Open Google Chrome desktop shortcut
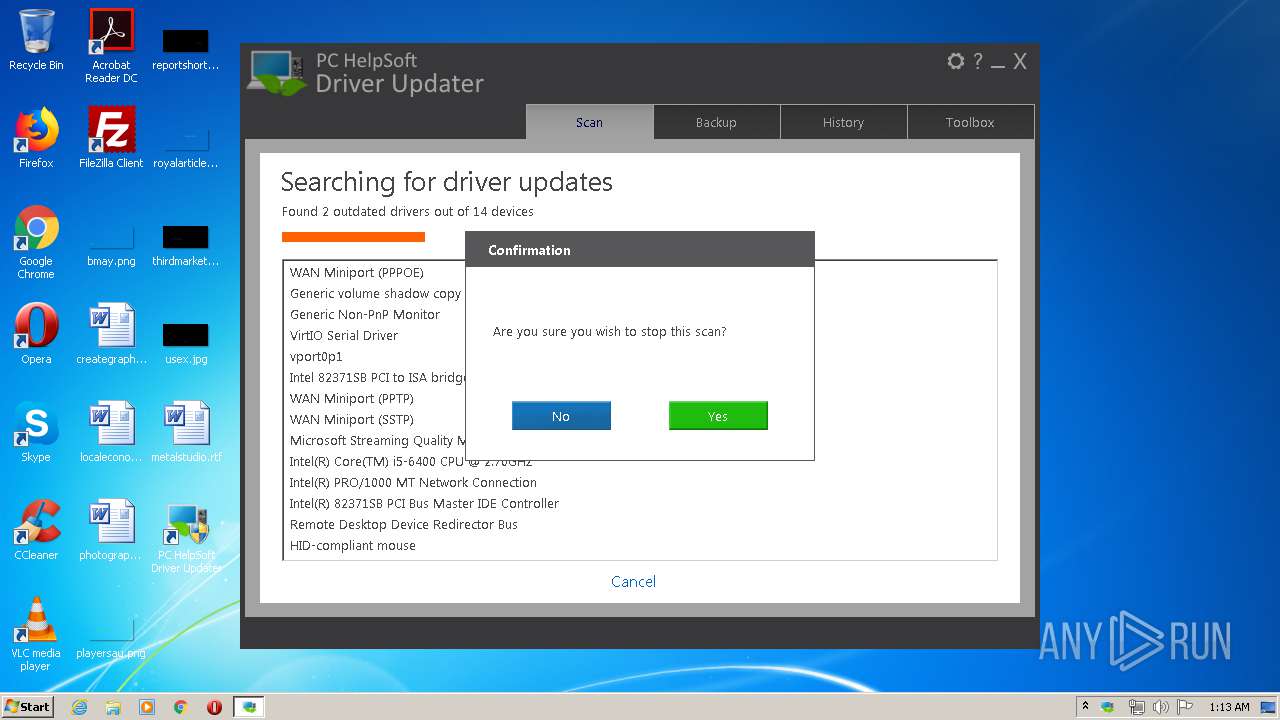Image resolution: width=1280 pixels, height=720 pixels. coord(36,242)
